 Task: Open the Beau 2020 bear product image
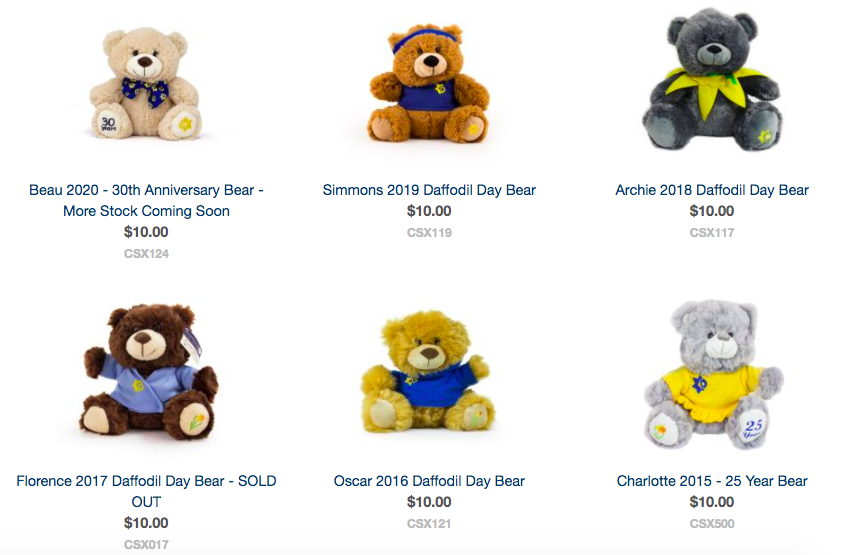click(146, 83)
